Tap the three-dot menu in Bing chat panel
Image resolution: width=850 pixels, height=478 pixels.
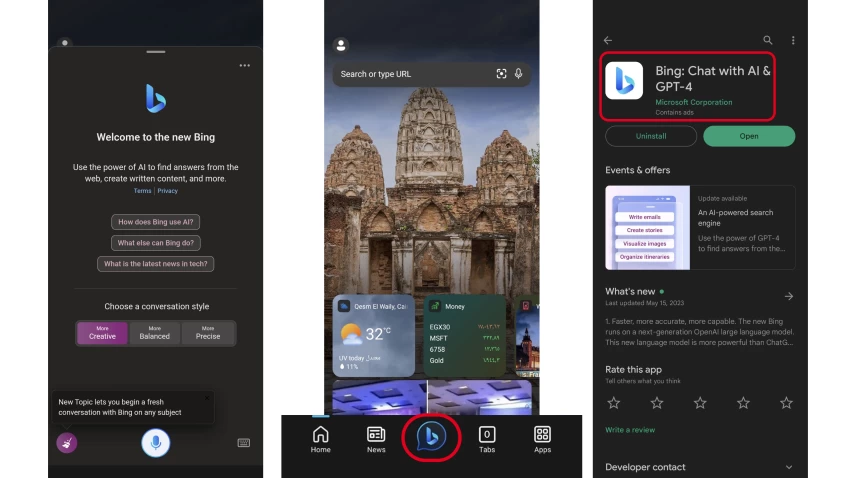coord(244,66)
